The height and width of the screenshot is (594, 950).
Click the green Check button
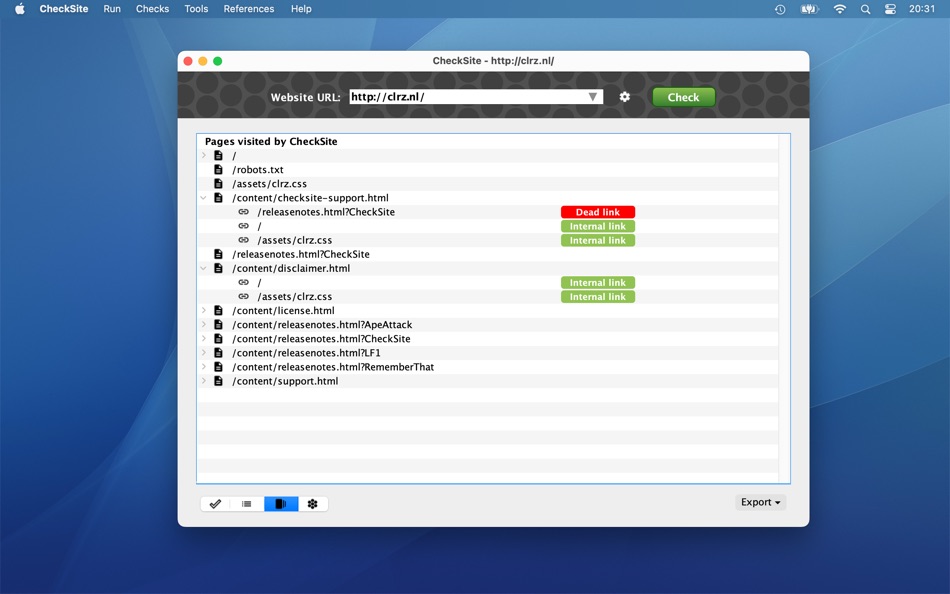683,97
